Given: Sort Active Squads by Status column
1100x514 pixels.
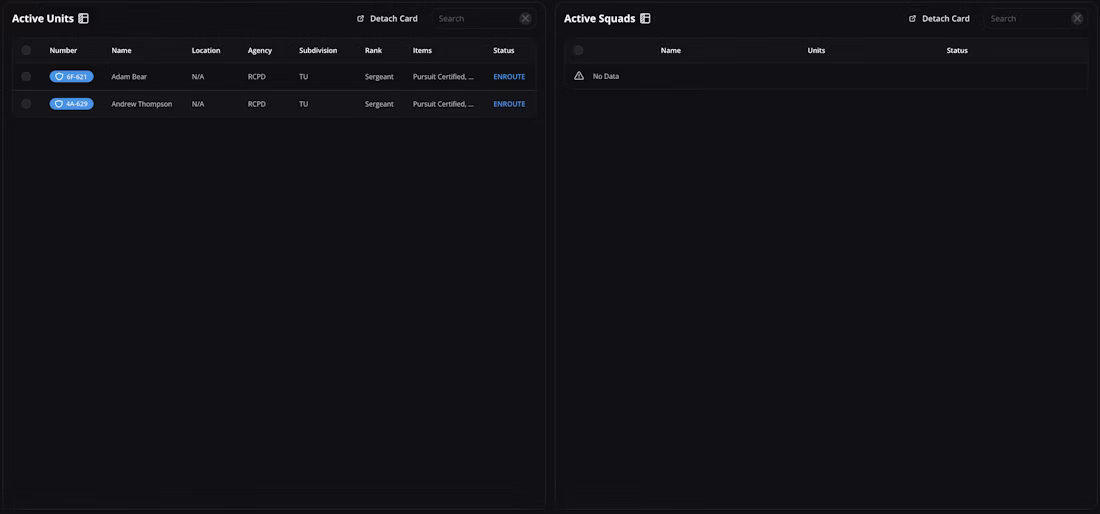Looking at the screenshot, I should (957, 50).
